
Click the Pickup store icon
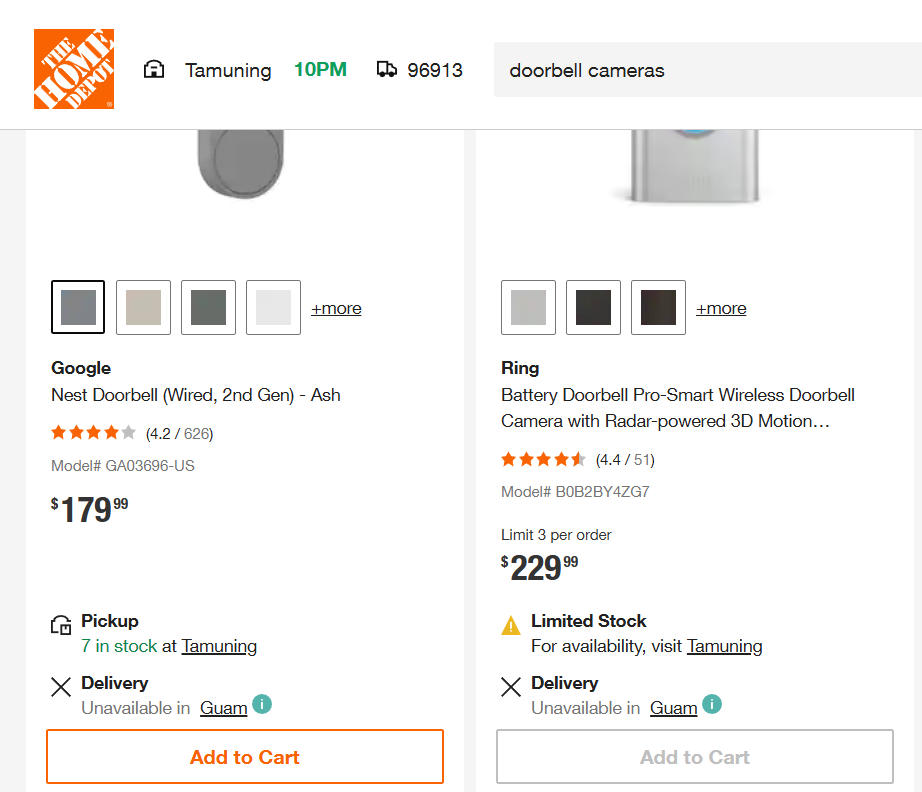[x=61, y=624]
